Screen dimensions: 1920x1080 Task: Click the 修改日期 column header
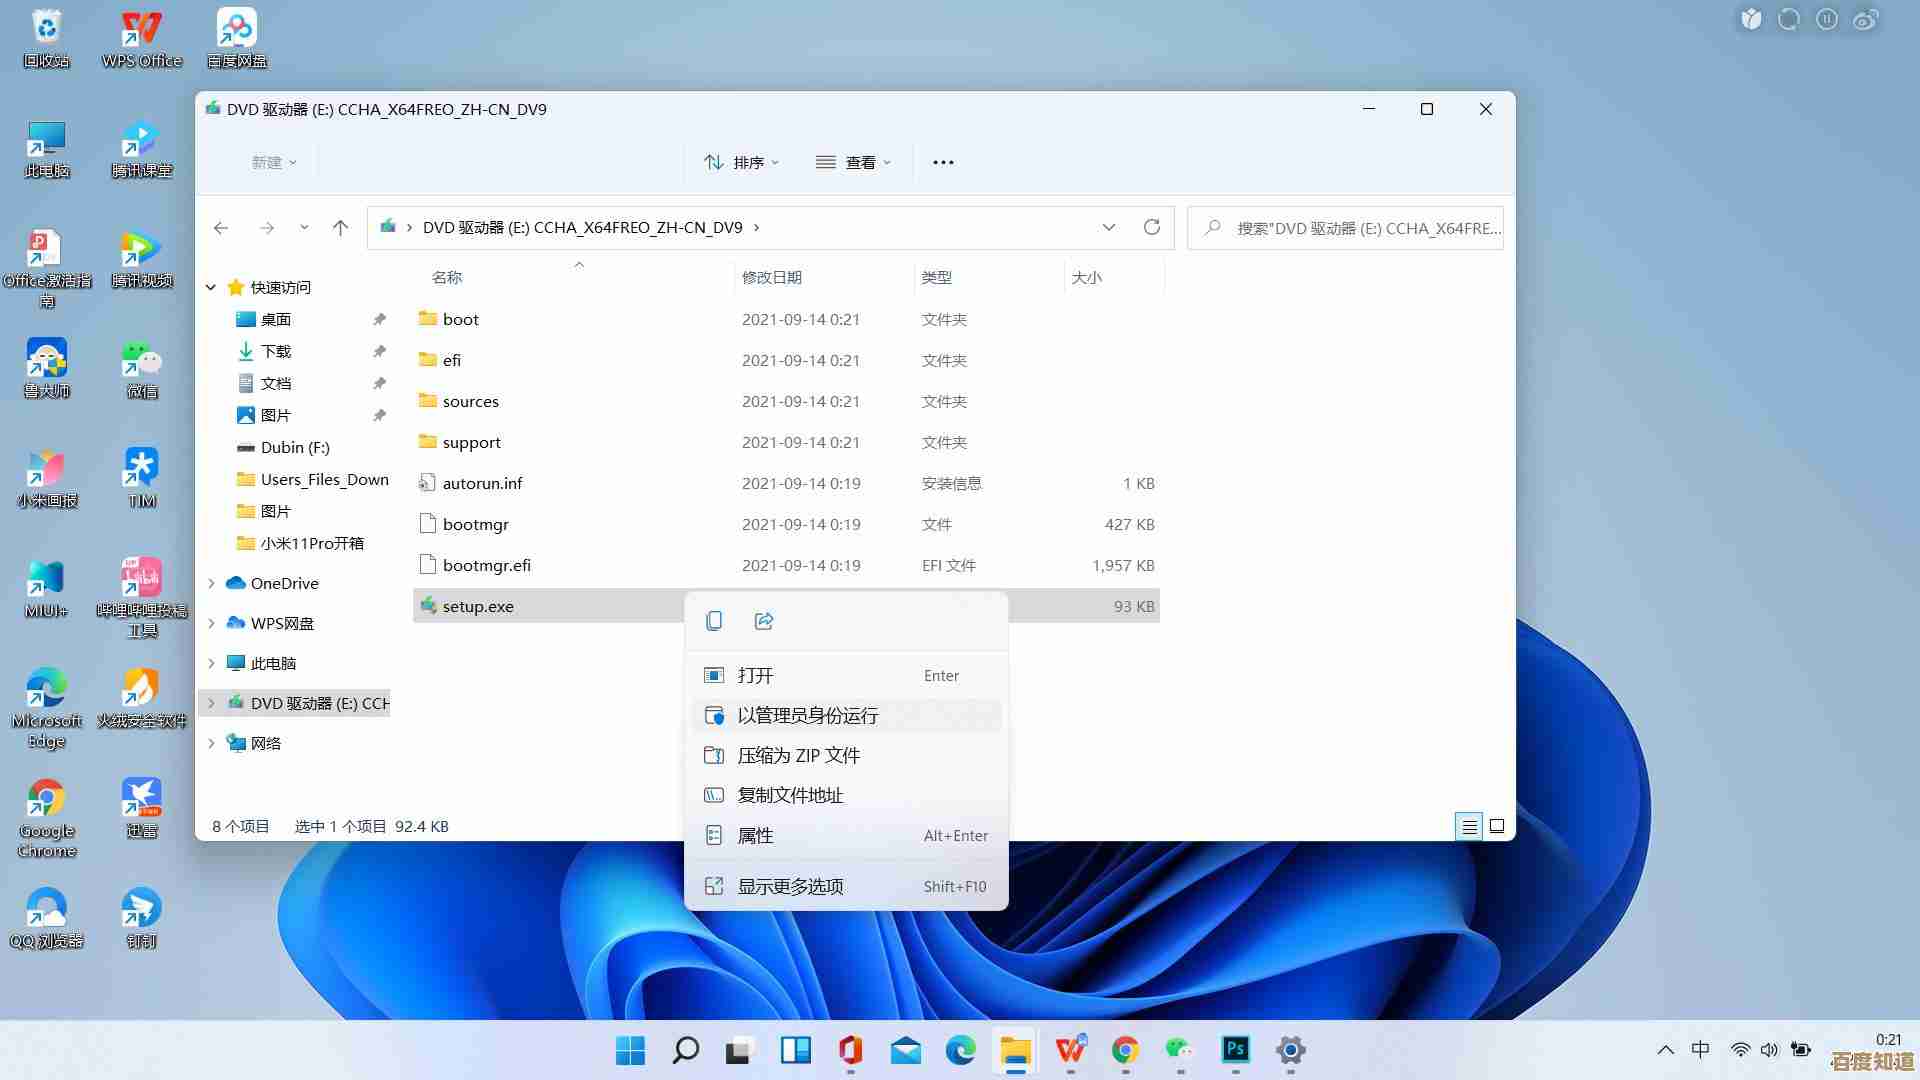point(772,277)
